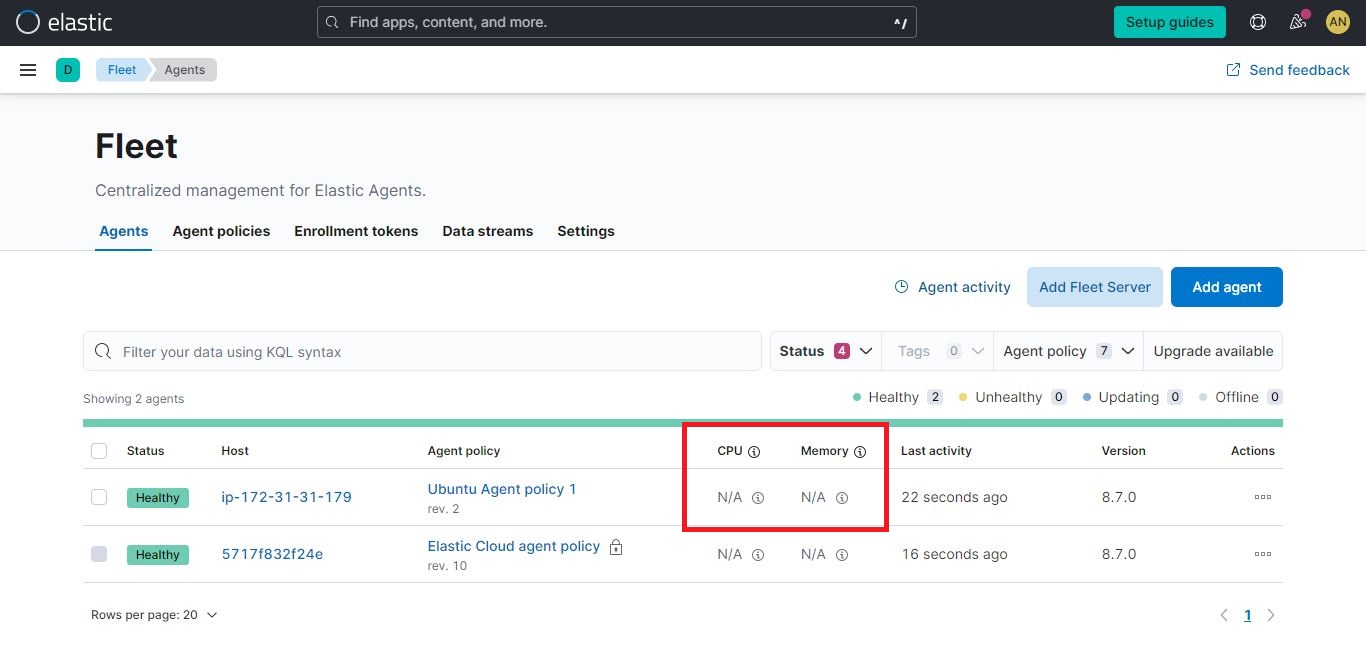
Task: Open the help globe icon
Action: [1257, 21]
